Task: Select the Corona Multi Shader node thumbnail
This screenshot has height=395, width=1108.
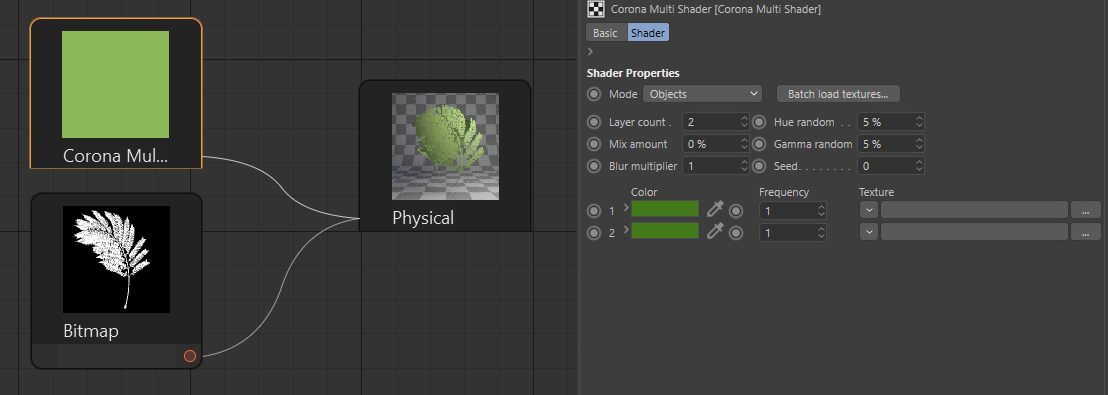Action: click(x=115, y=84)
